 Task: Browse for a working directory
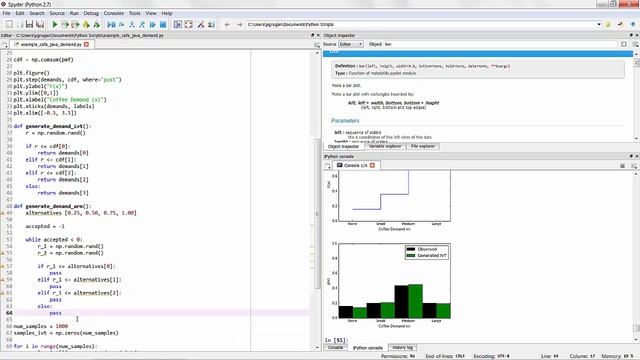pos(608,24)
